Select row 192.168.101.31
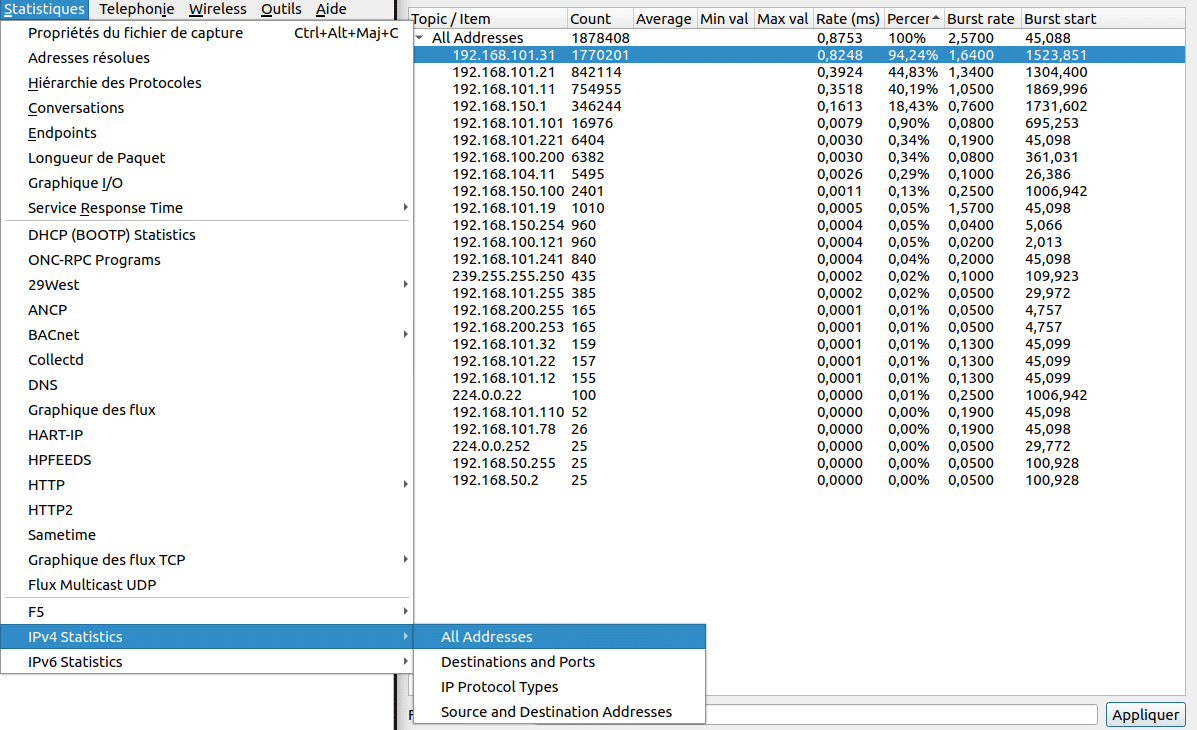The width and height of the screenshot is (1197, 730). 799,55
